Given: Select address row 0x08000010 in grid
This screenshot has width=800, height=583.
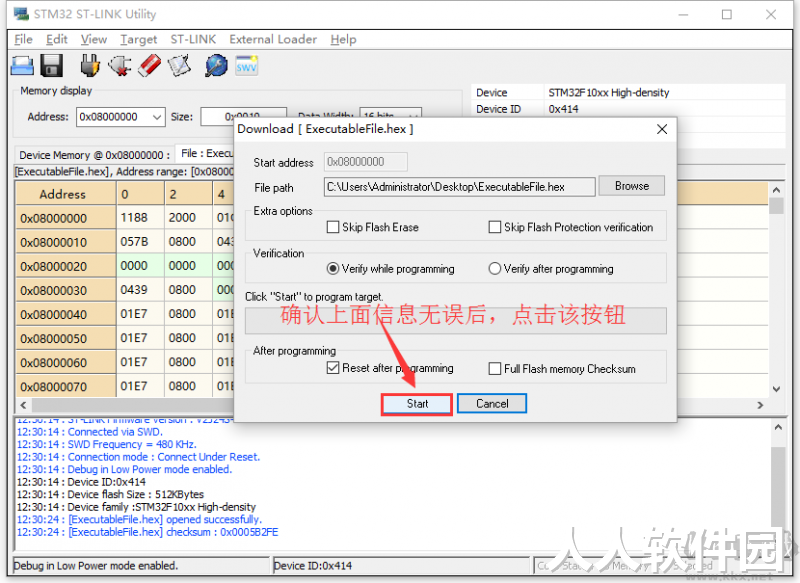Looking at the screenshot, I should [x=66, y=242].
